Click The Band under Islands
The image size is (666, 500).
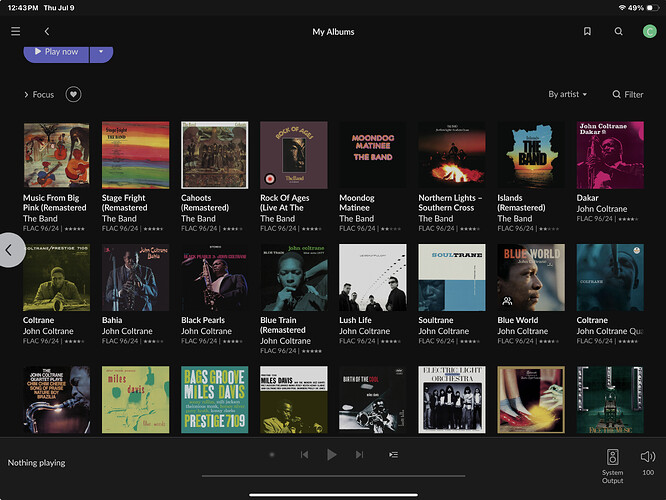tap(515, 218)
